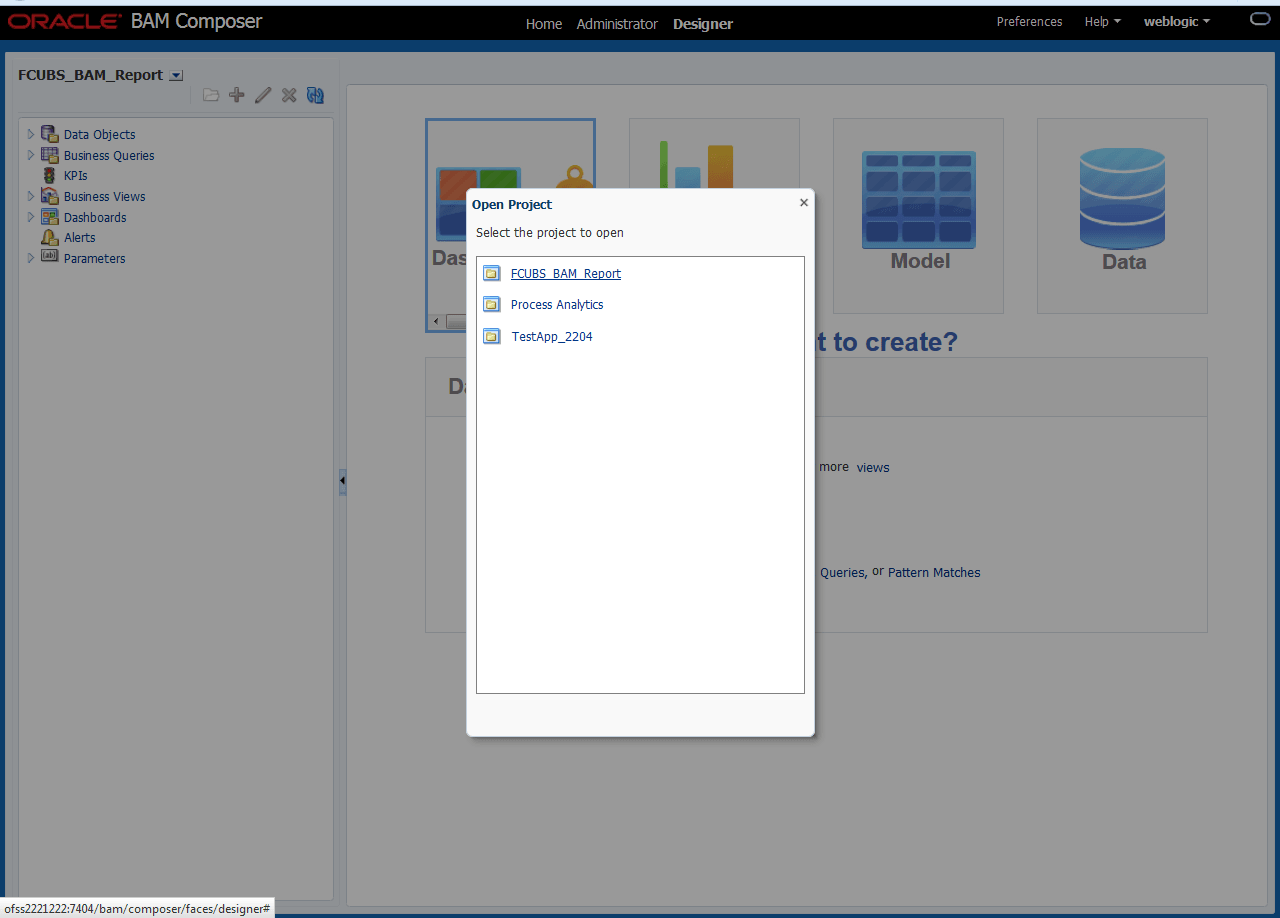Click the Dashboards tree icon
This screenshot has width=1280, height=918.
(x=50, y=217)
